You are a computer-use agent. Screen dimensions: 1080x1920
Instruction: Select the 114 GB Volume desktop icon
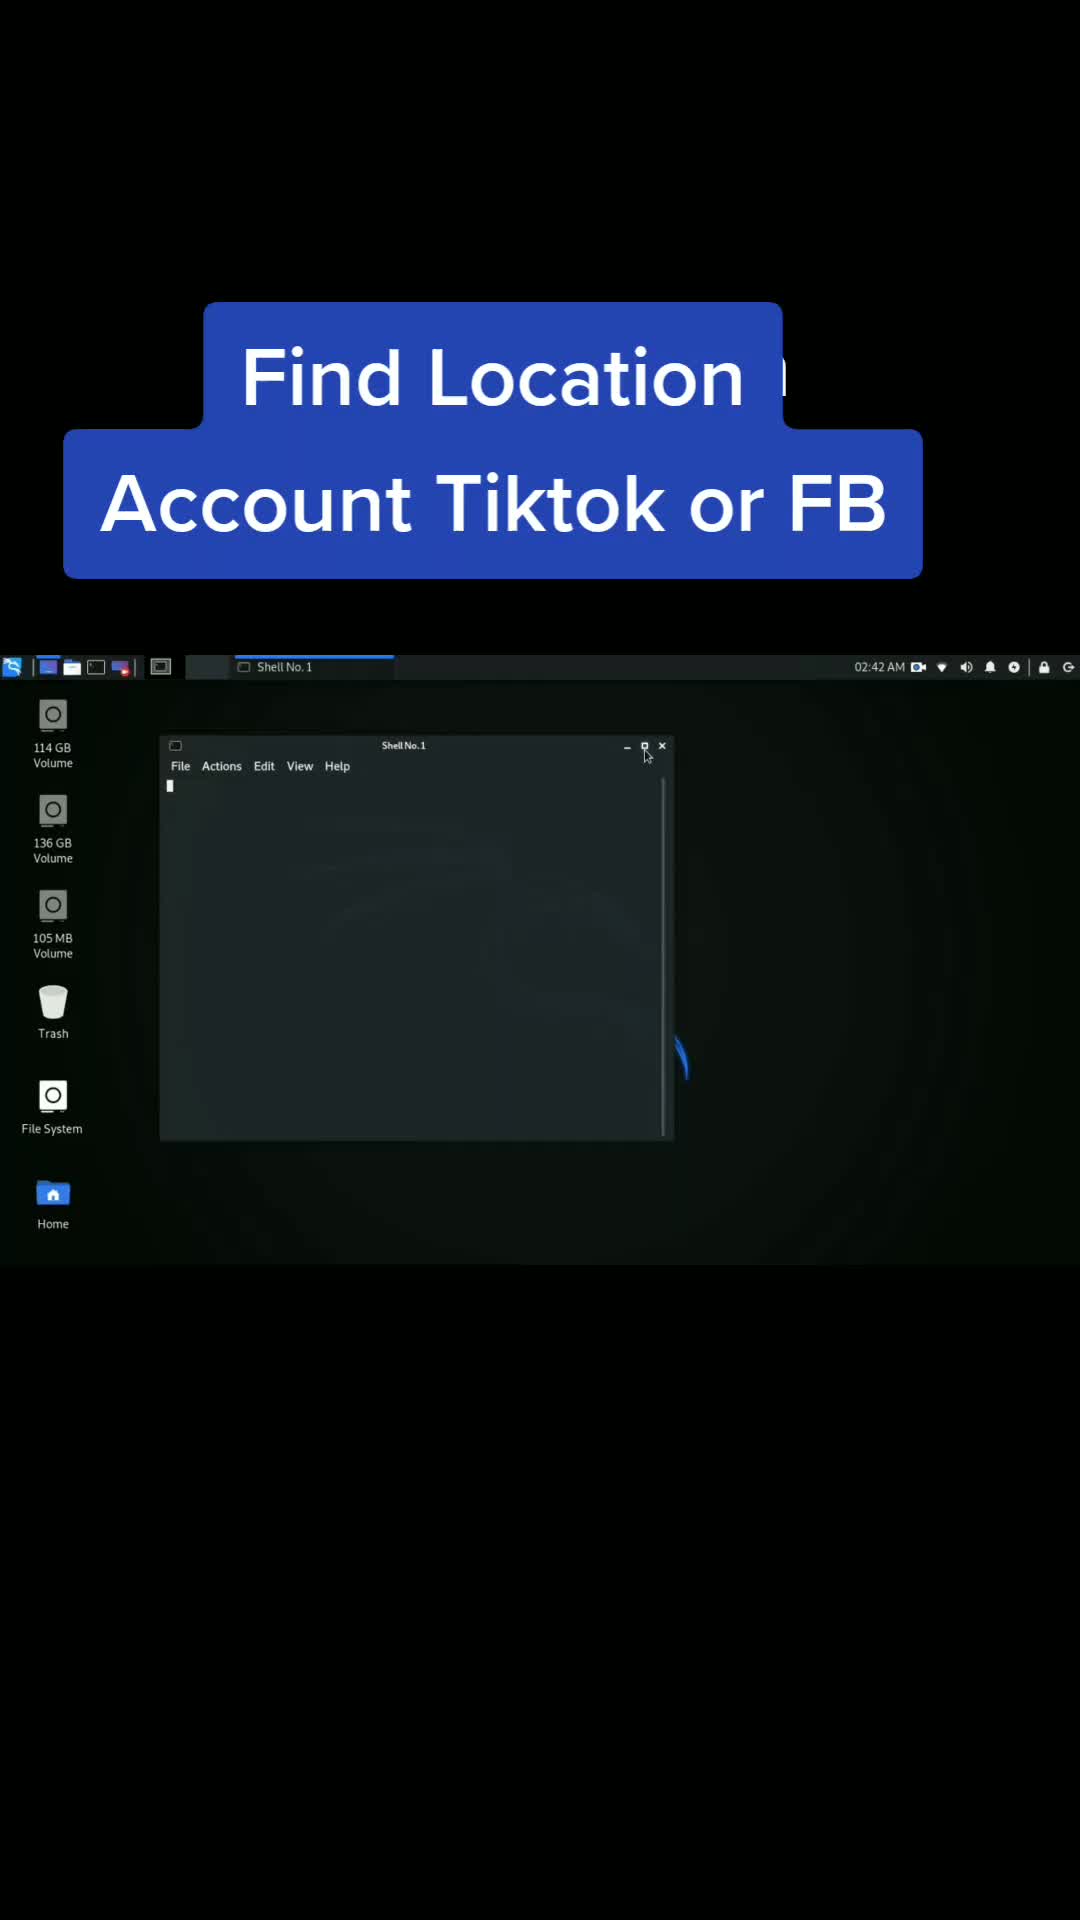pyautogui.click(x=53, y=734)
